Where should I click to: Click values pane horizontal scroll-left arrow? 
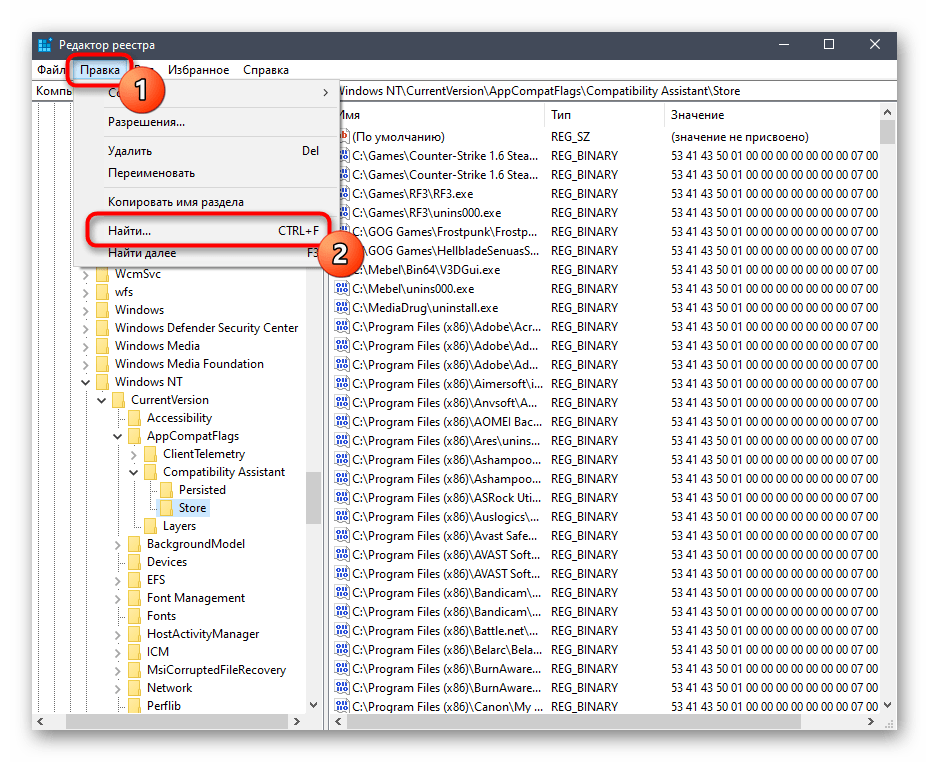(338, 722)
